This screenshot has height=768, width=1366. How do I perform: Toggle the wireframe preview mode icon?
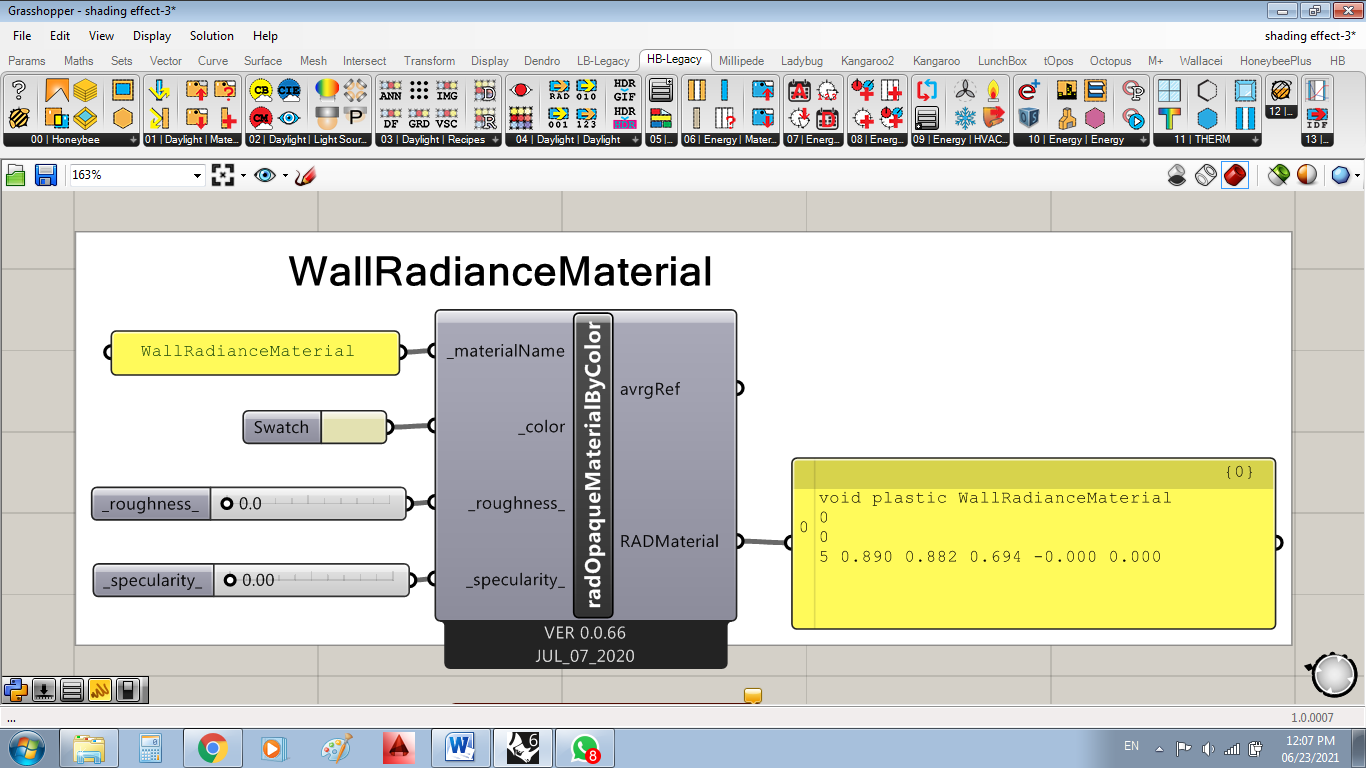1206,175
